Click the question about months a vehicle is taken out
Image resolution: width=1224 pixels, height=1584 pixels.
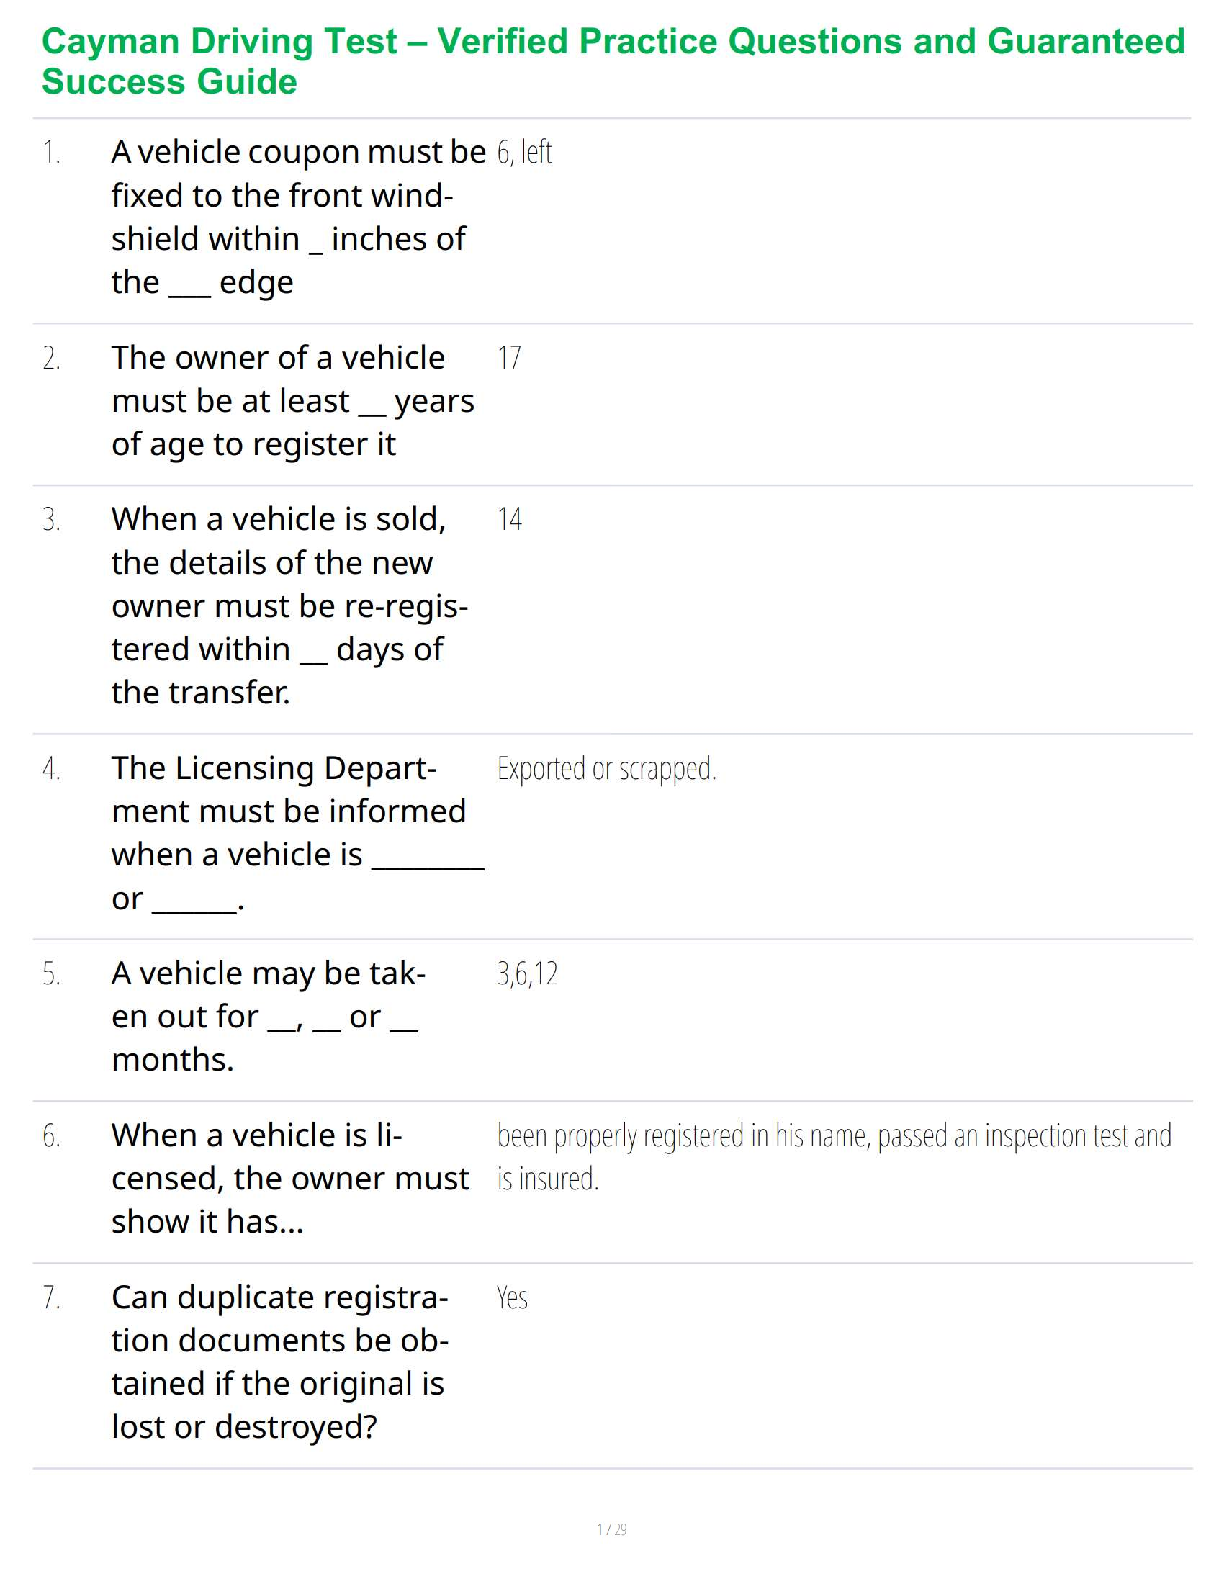click(268, 1016)
